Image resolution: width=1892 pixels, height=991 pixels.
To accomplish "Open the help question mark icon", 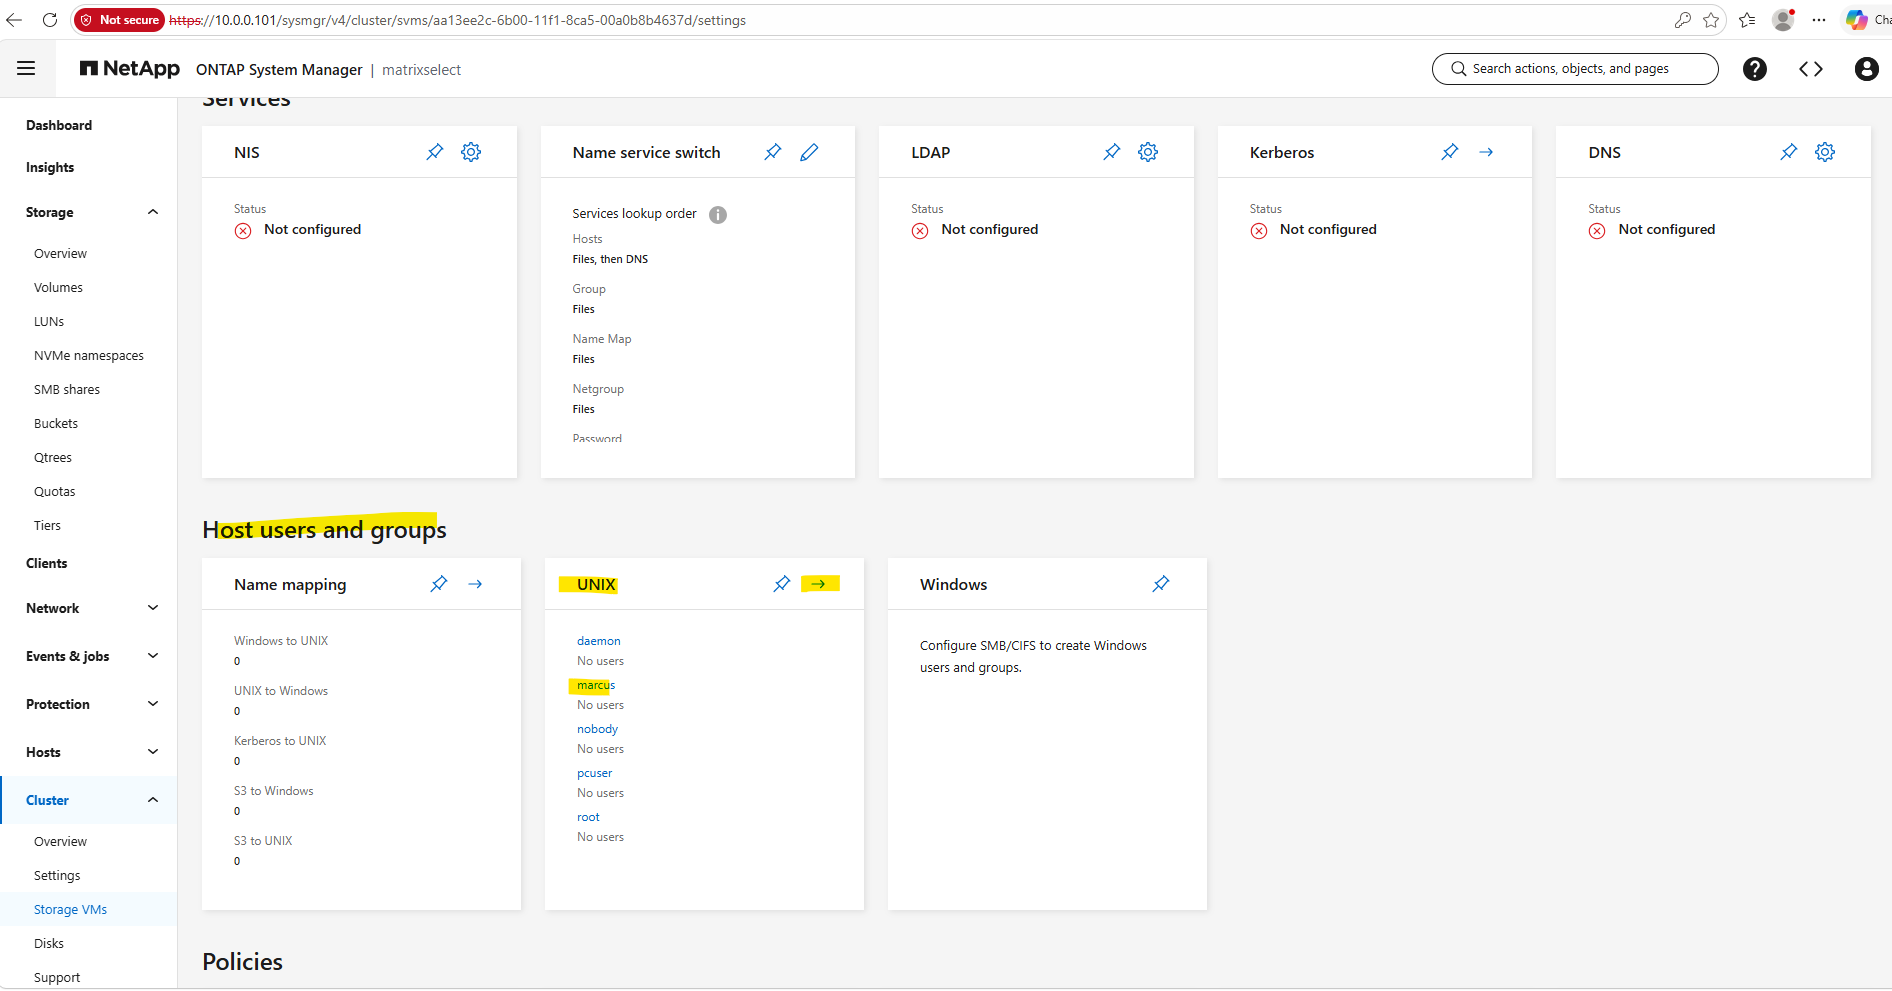I will 1755,69.
